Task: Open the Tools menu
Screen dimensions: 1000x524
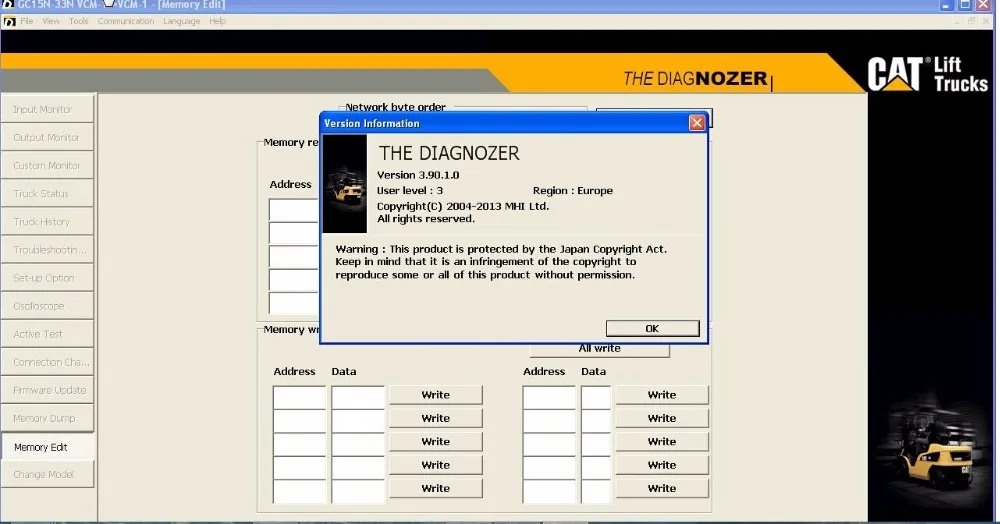Action: point(78,21)
